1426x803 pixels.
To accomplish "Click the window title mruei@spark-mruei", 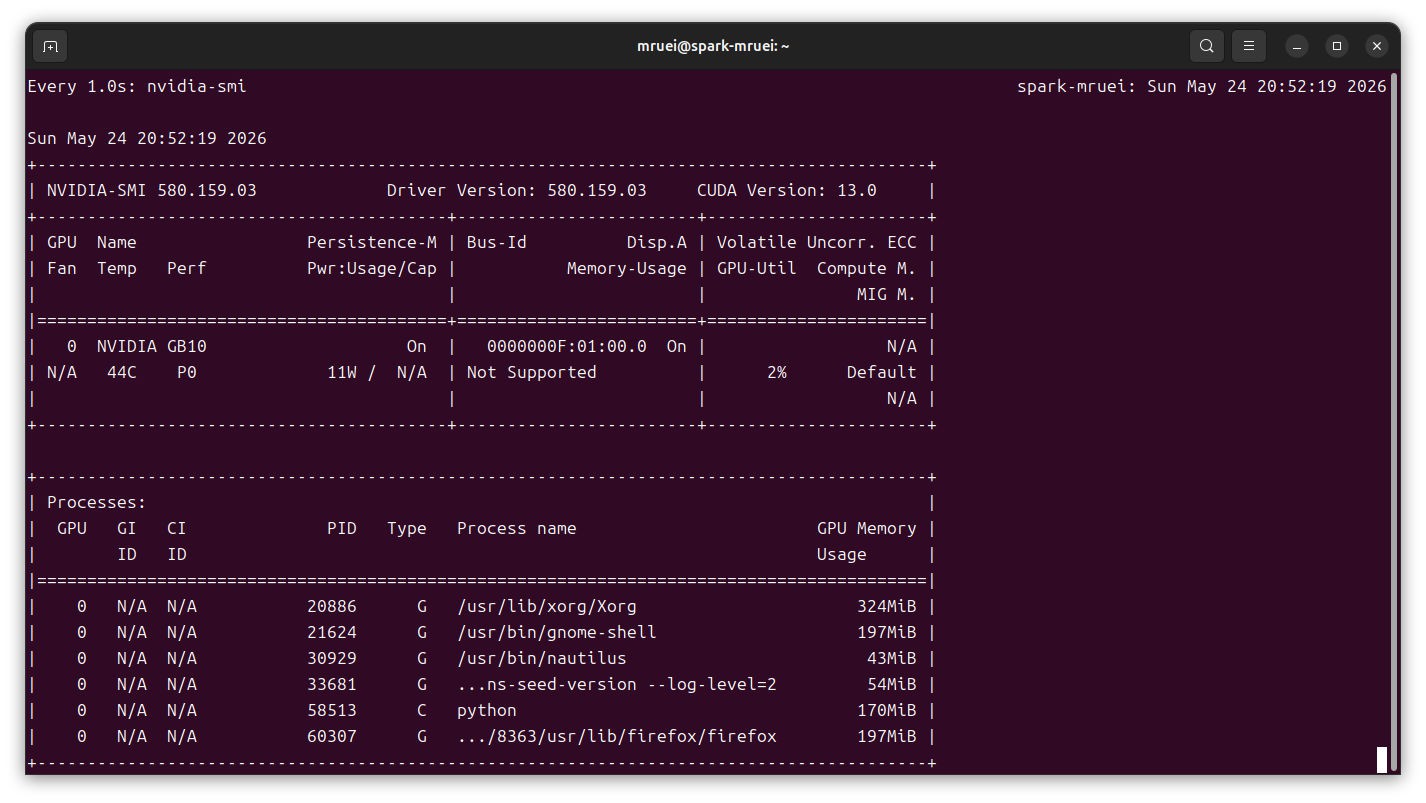I will point(713,46).
